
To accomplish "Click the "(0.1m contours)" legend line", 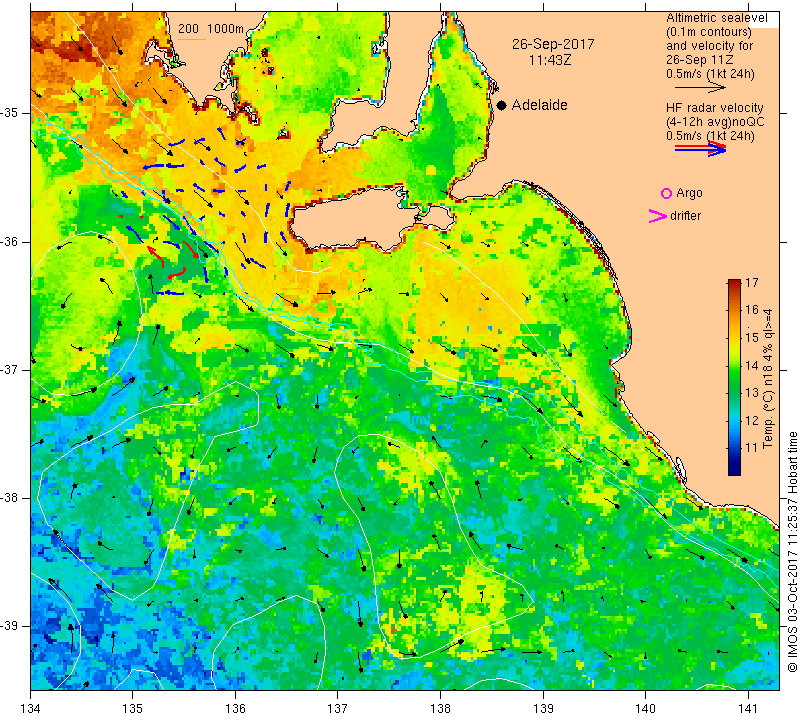I will 709,32.
